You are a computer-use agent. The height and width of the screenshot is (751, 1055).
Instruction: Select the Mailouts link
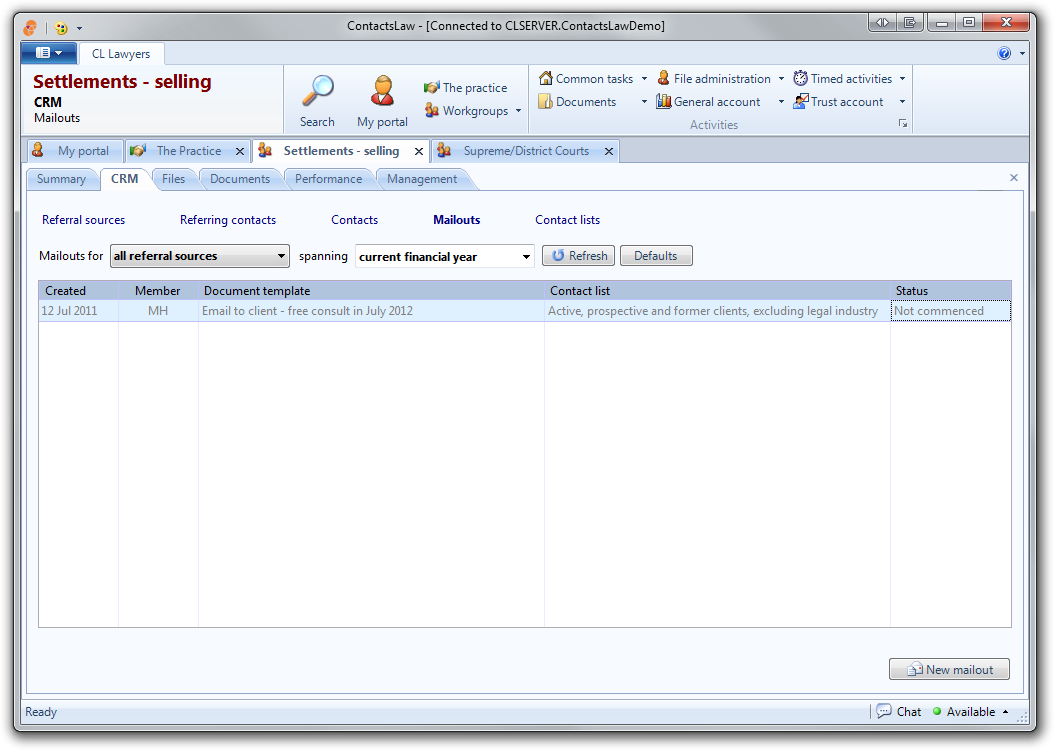coord(457,220)
